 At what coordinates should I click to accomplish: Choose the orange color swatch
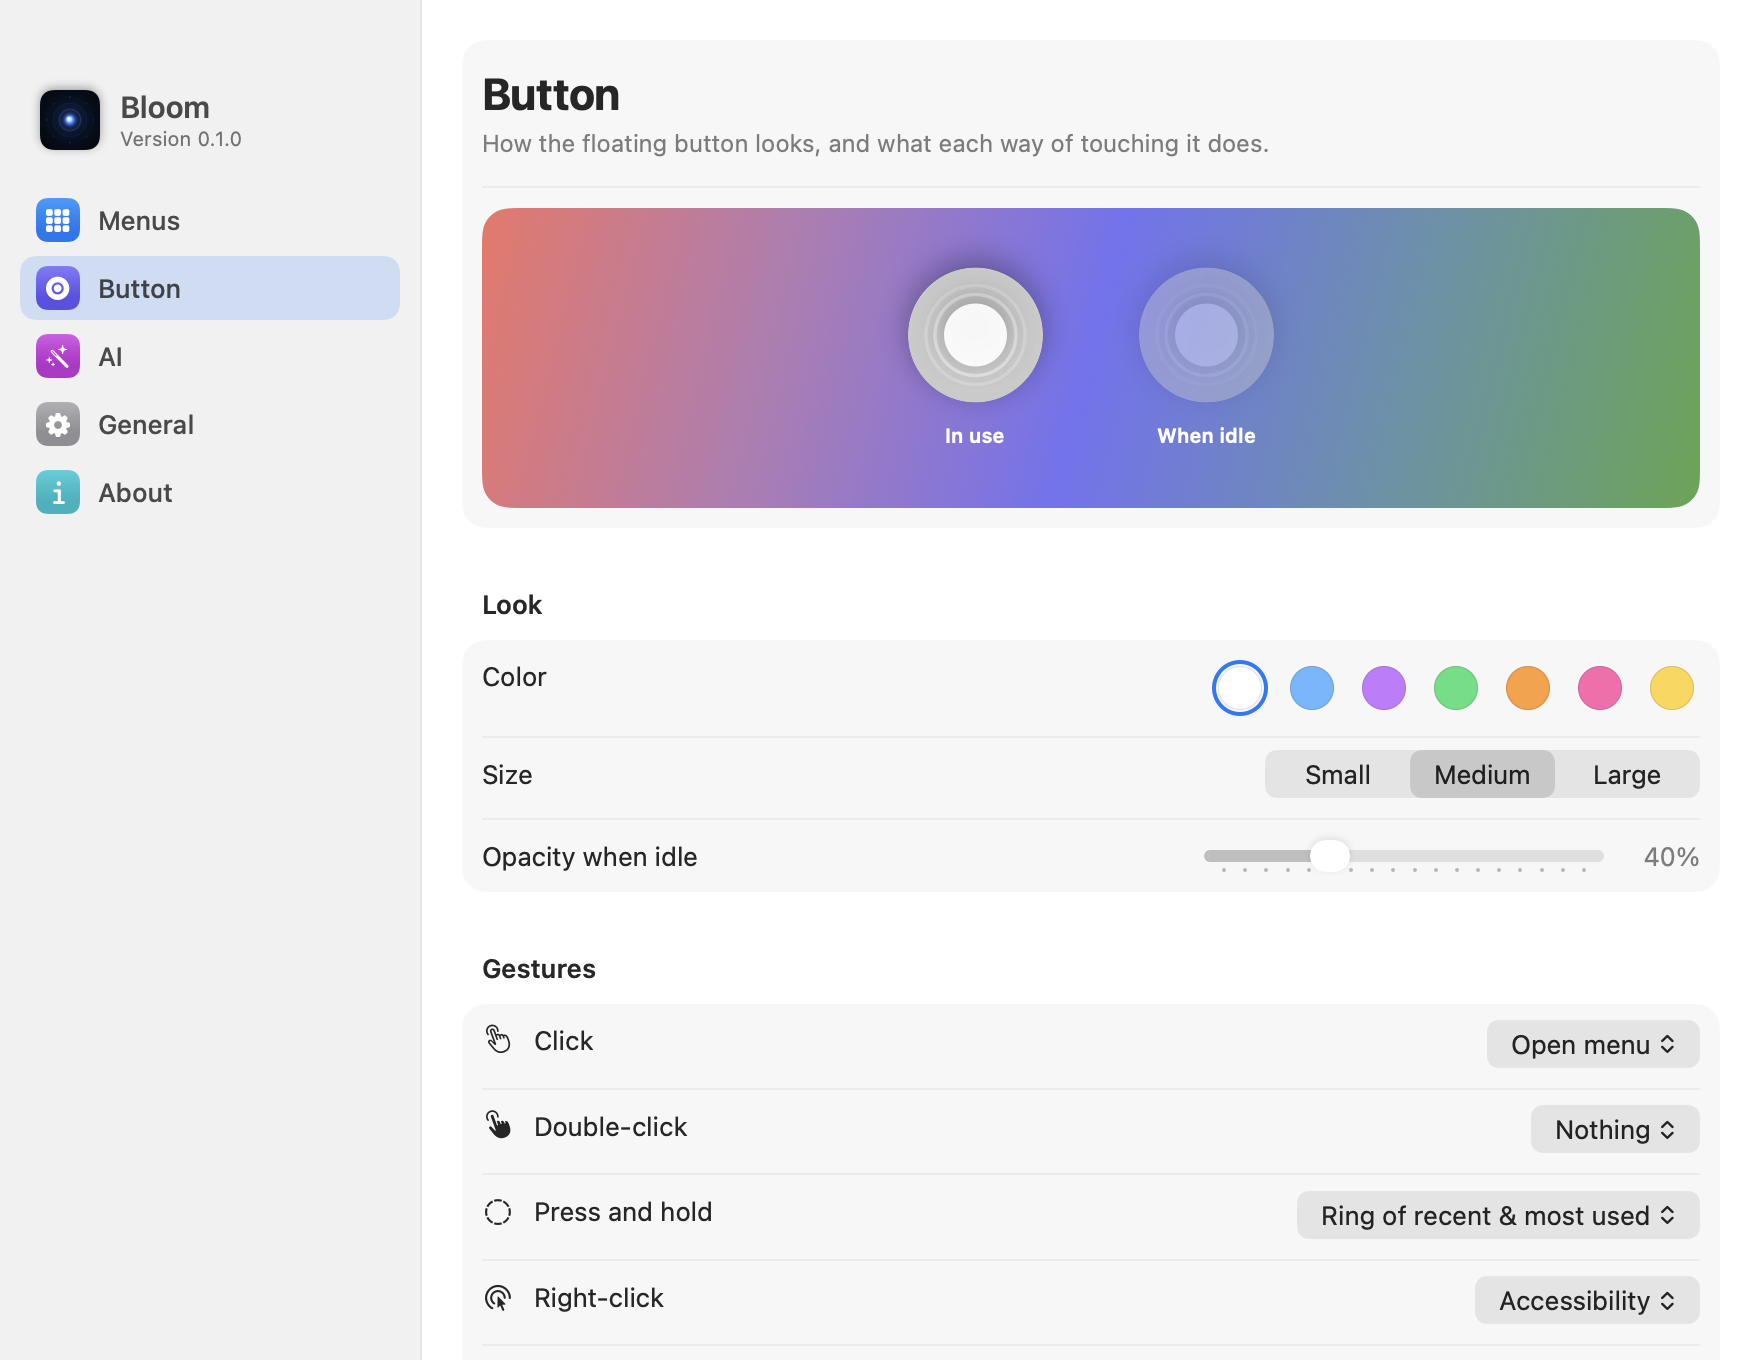click(x=1528, y=688)
